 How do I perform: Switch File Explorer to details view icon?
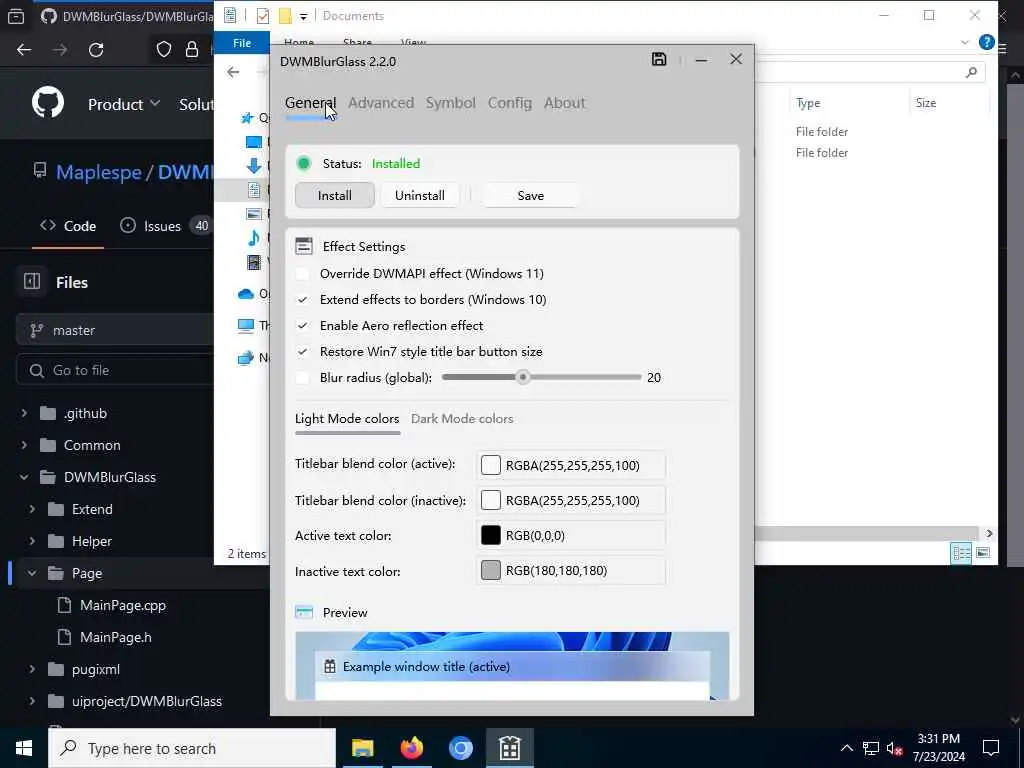tap(961, 553)
